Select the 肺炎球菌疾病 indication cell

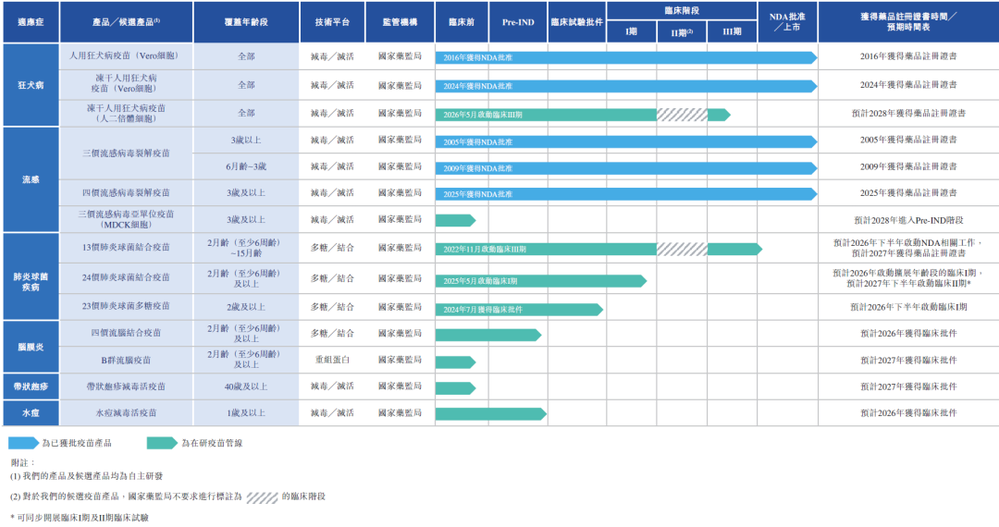tap(31, 277)
